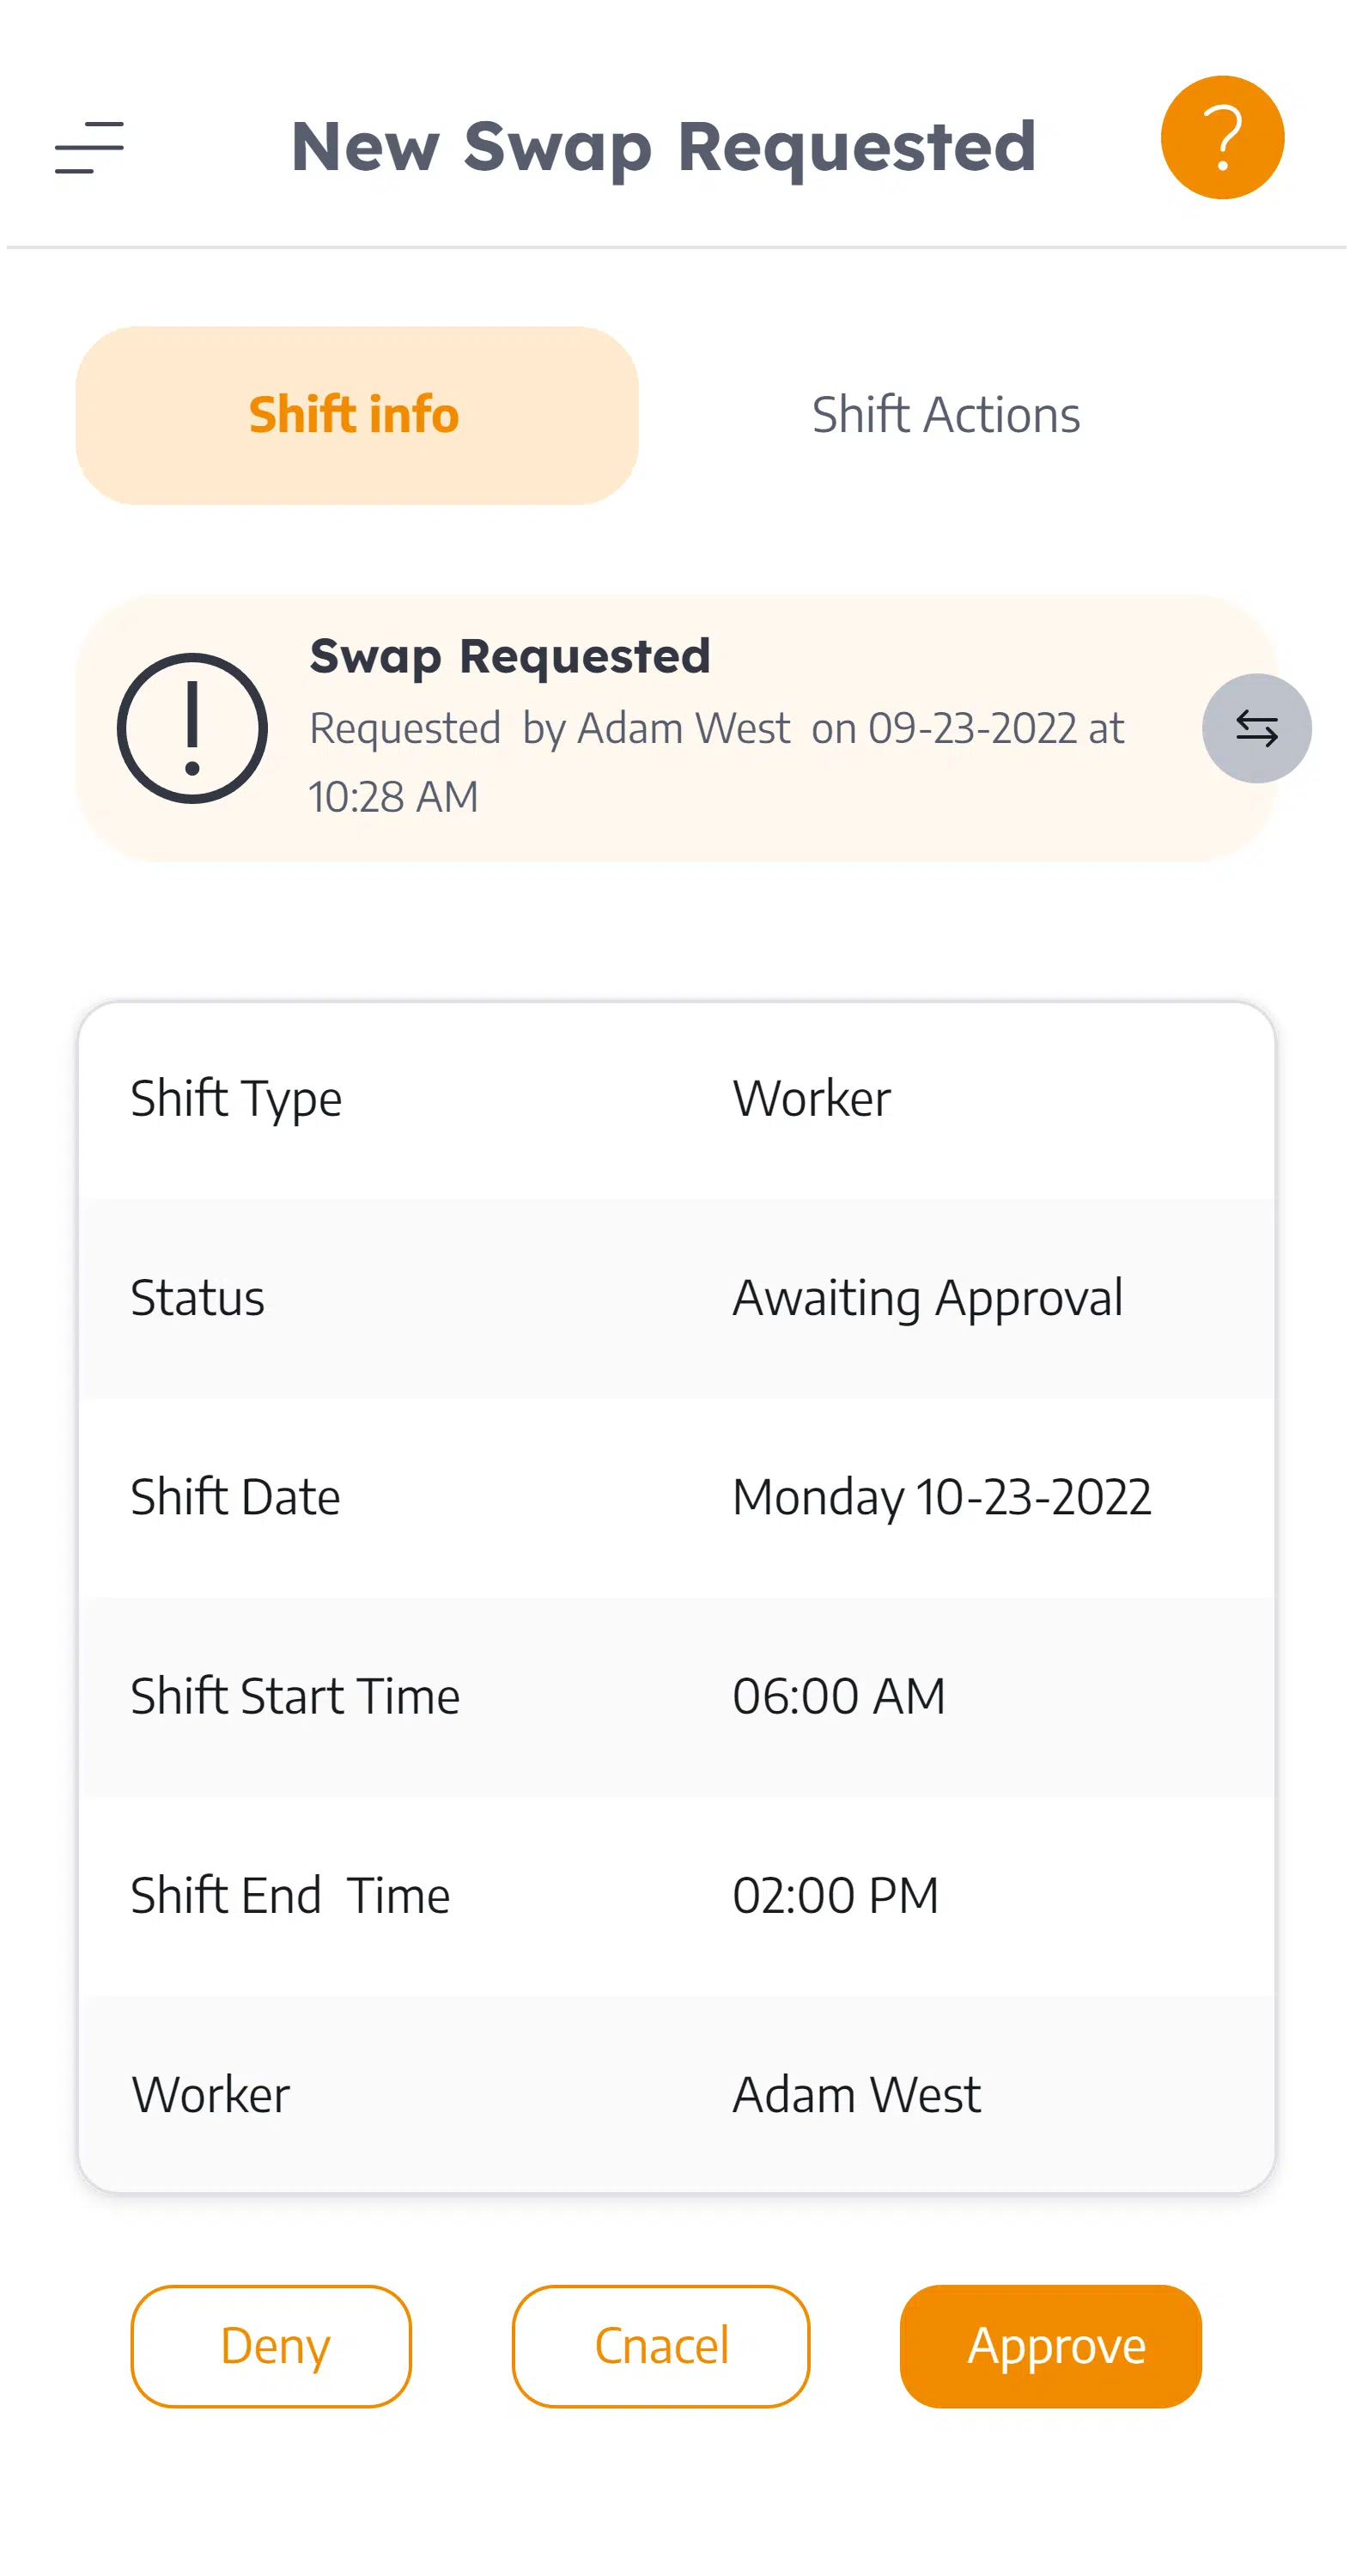
Task: Deny the swap request
Action: [271, 2345]
